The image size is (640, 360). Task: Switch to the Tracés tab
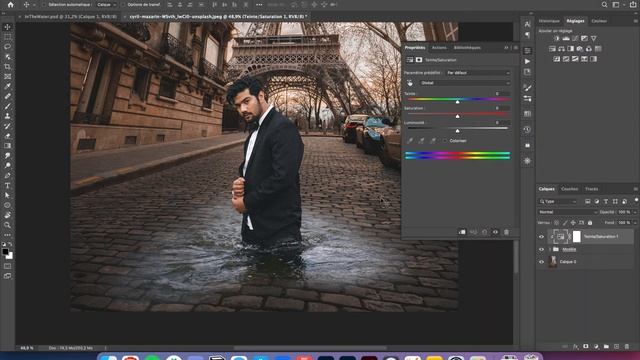tap(591, 189)
